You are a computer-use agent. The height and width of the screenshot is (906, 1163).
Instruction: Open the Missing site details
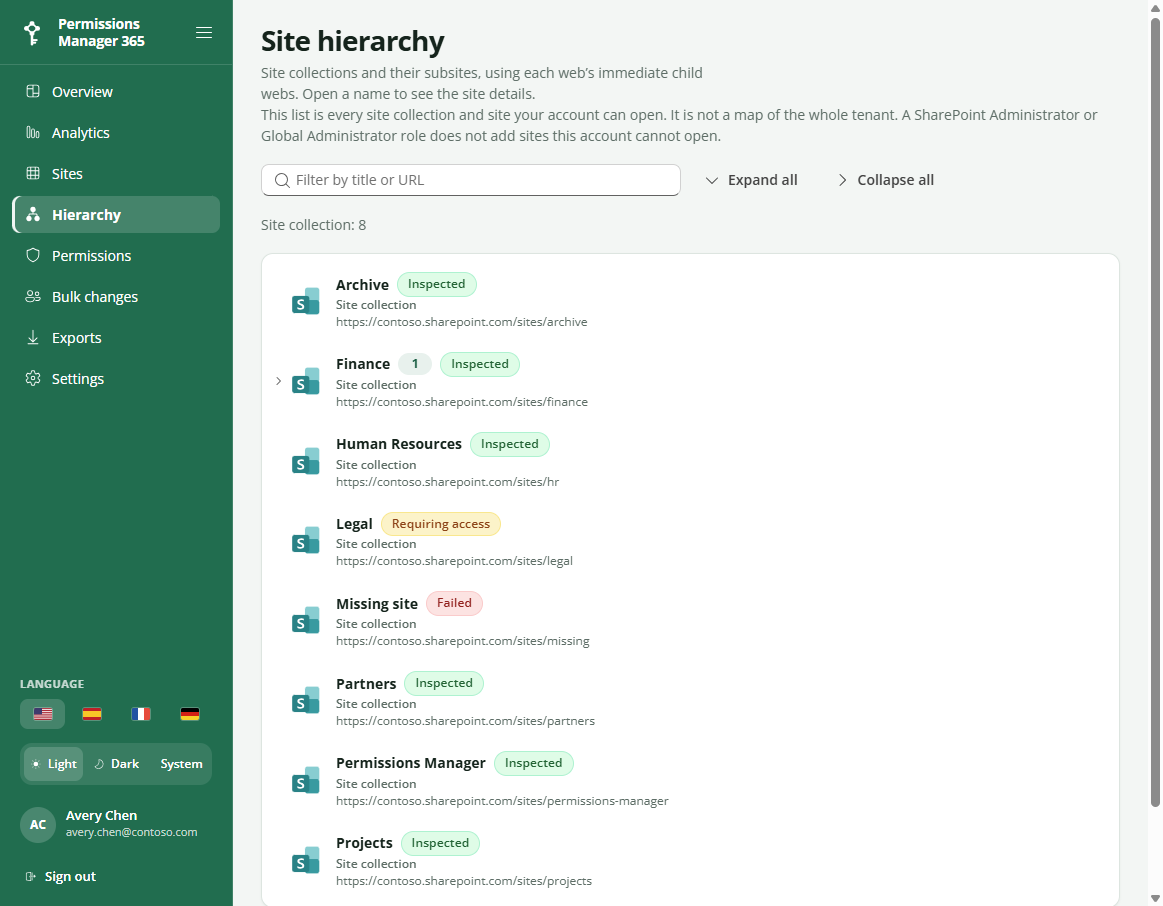[377, 604]
